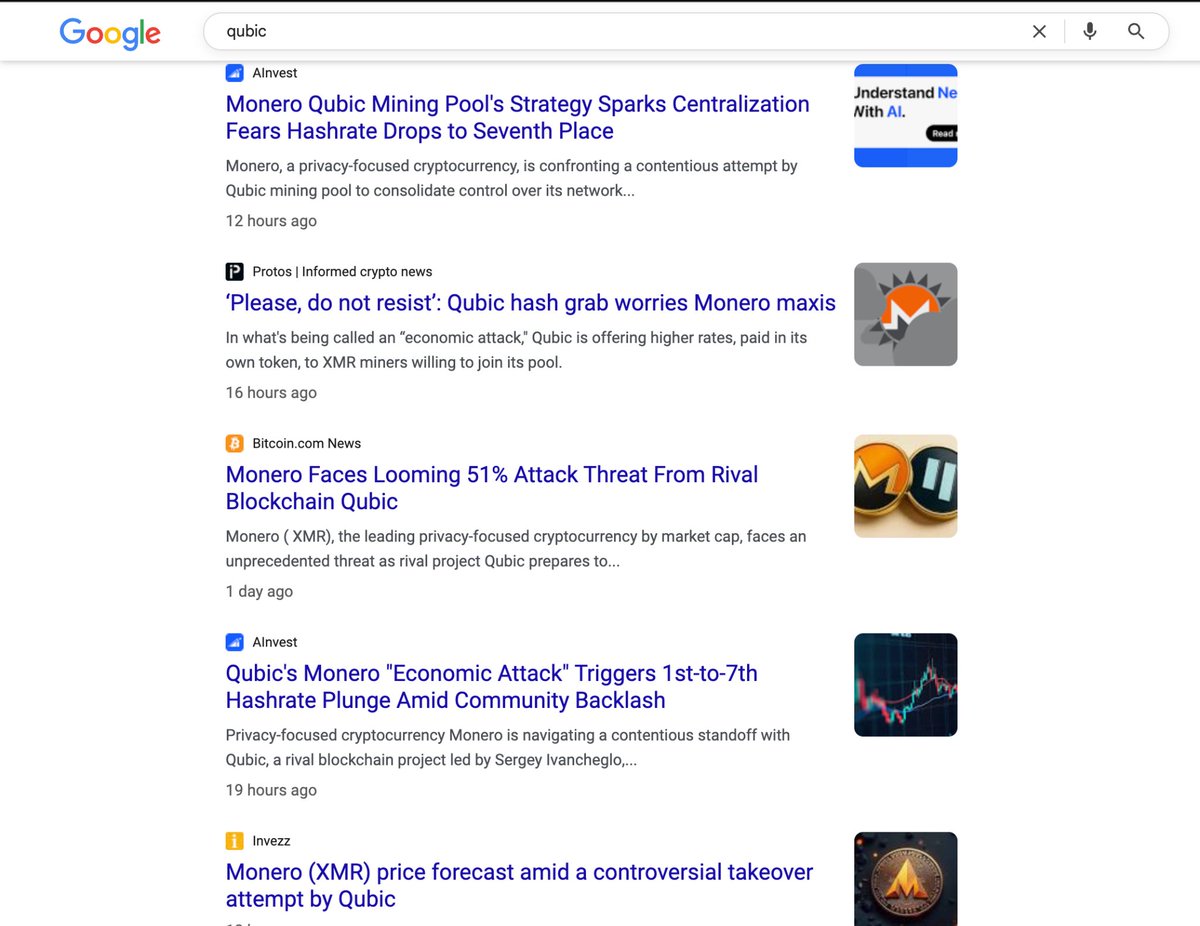1200x926 pixels.
Task: Click the snippet starting 'Monero, a privacy-focused cryptocurrency'
Action: pyautogui.click(x=512, y=178)
